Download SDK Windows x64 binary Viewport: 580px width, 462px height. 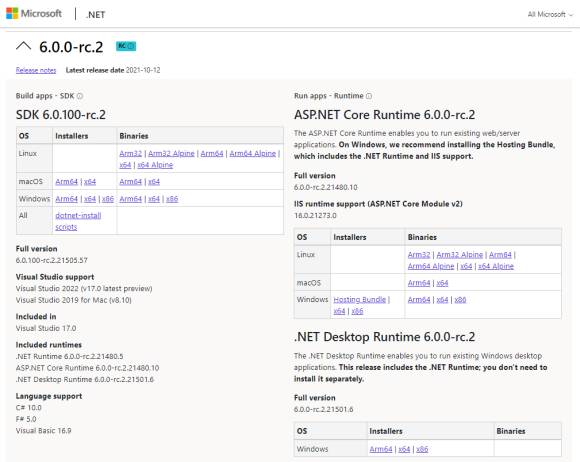154,199
